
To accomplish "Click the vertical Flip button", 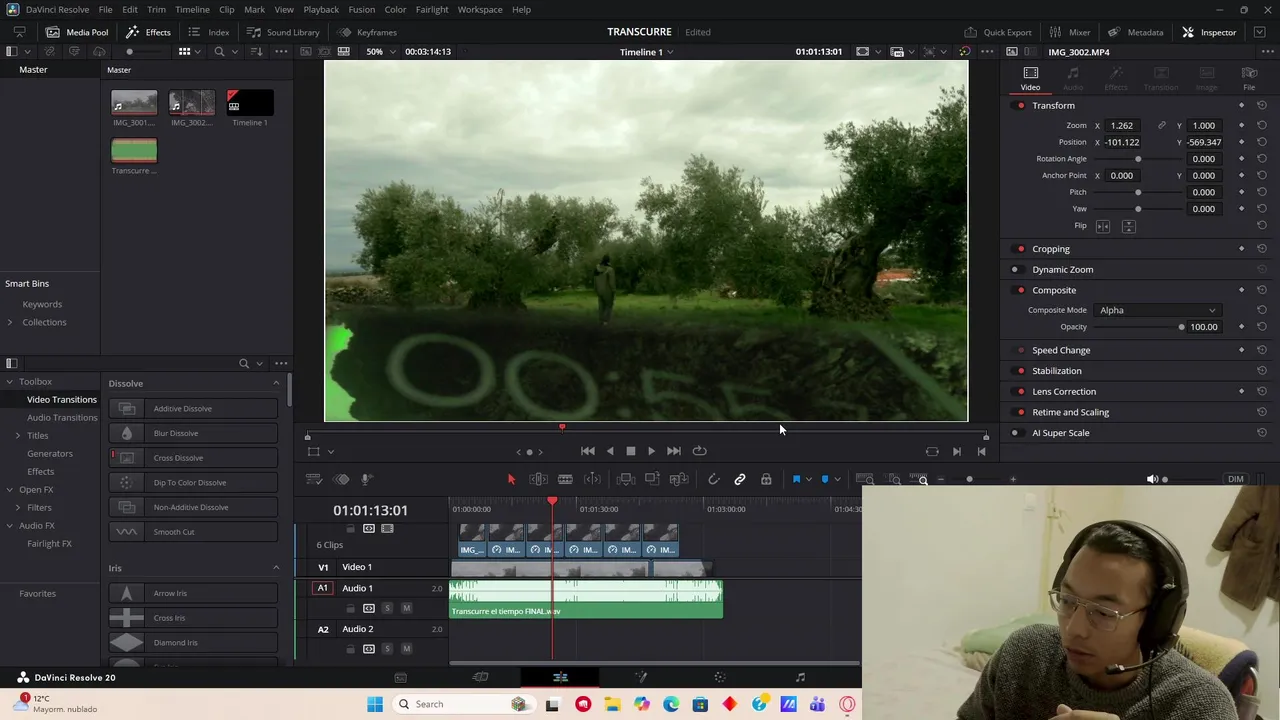I will point(1128,226).
